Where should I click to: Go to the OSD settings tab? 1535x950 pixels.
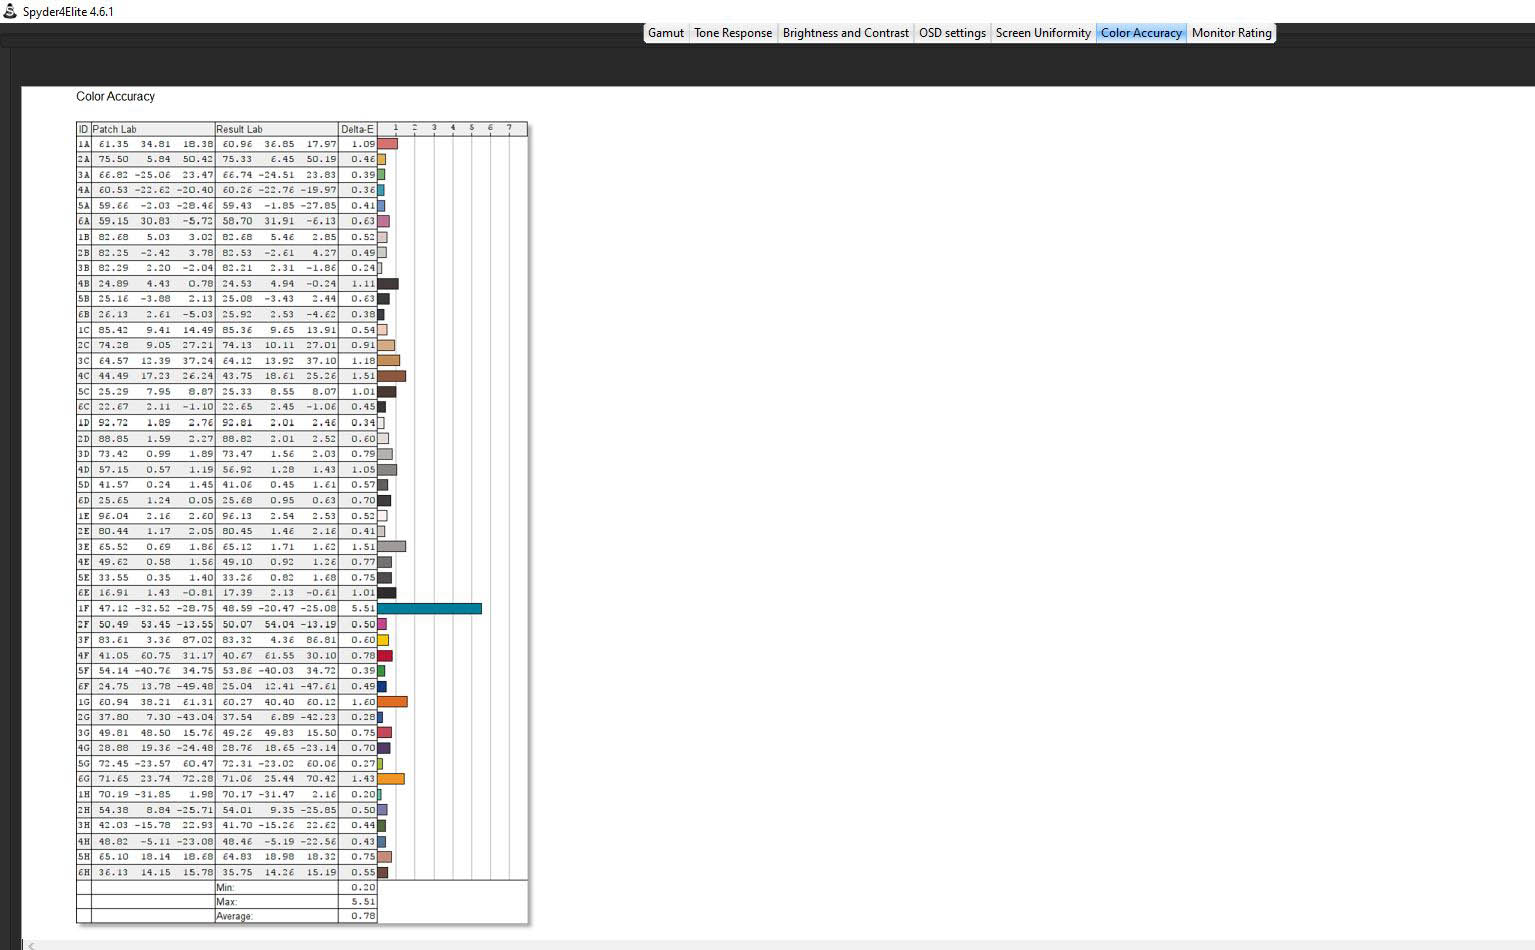pos(952,33)
